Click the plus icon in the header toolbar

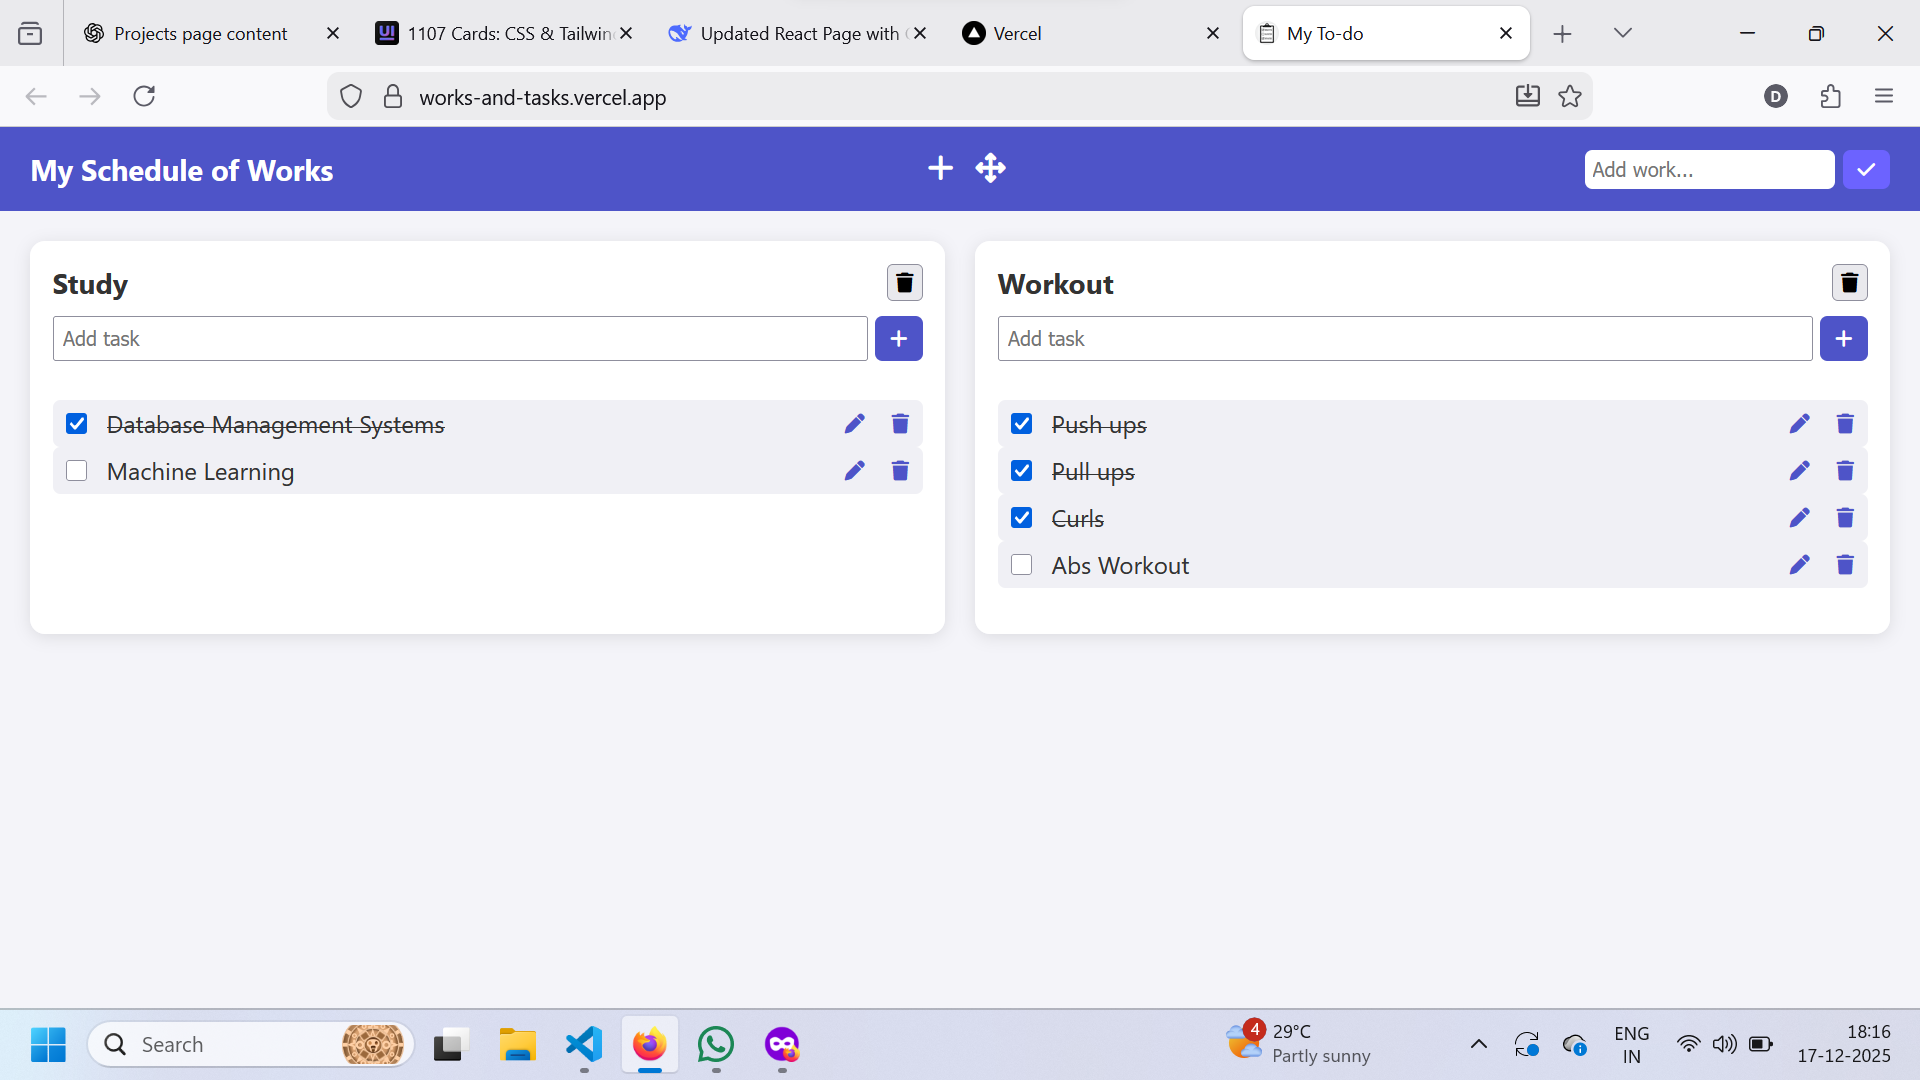(x=940, y=168)
